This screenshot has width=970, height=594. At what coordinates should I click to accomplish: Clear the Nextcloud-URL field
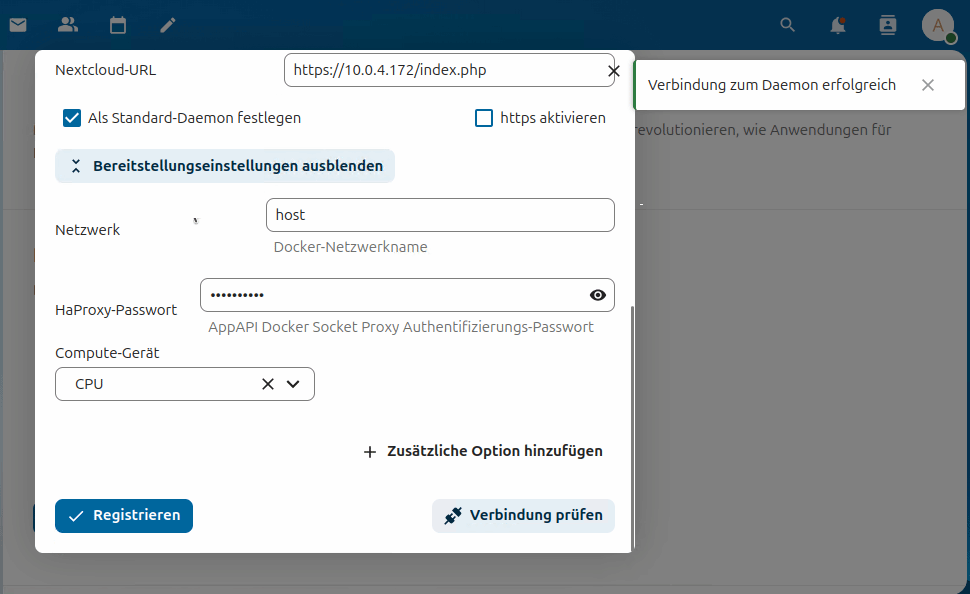click(613, 70)
